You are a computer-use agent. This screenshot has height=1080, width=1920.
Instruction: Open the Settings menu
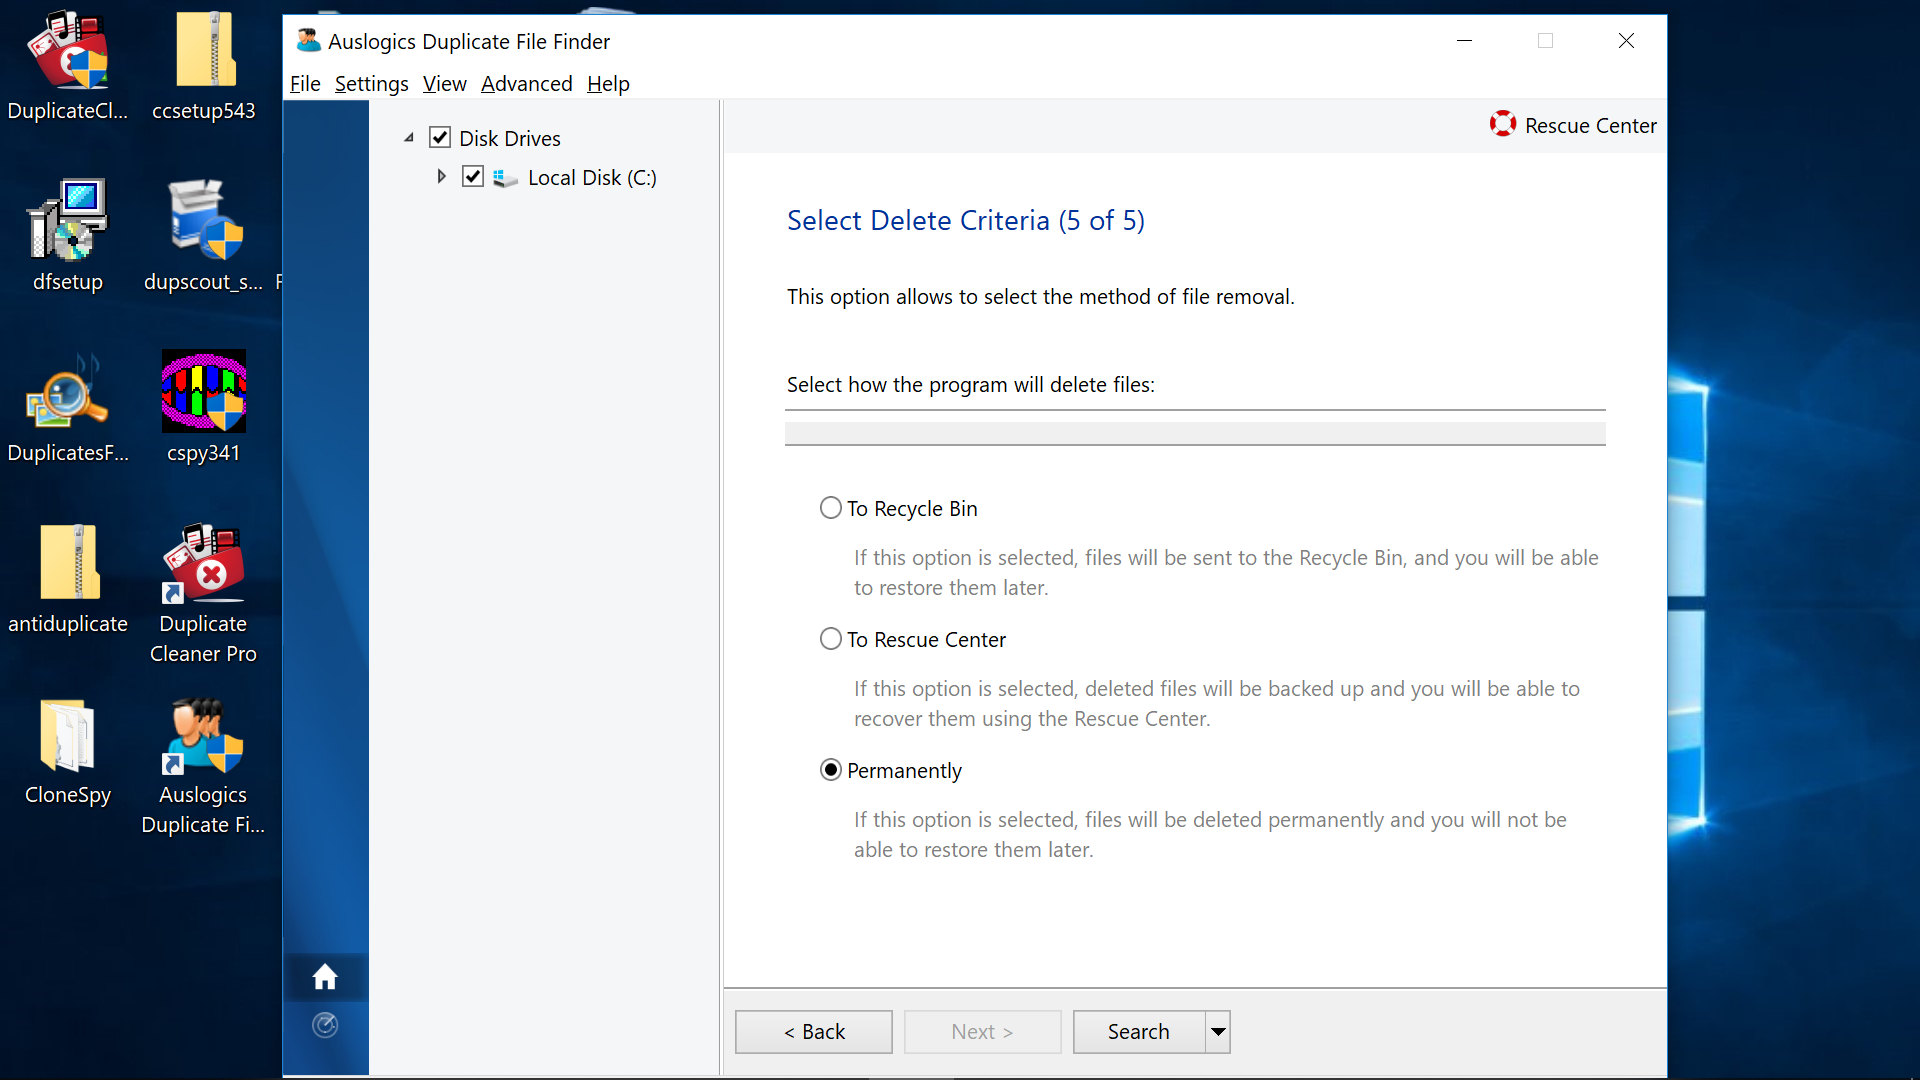371,83
